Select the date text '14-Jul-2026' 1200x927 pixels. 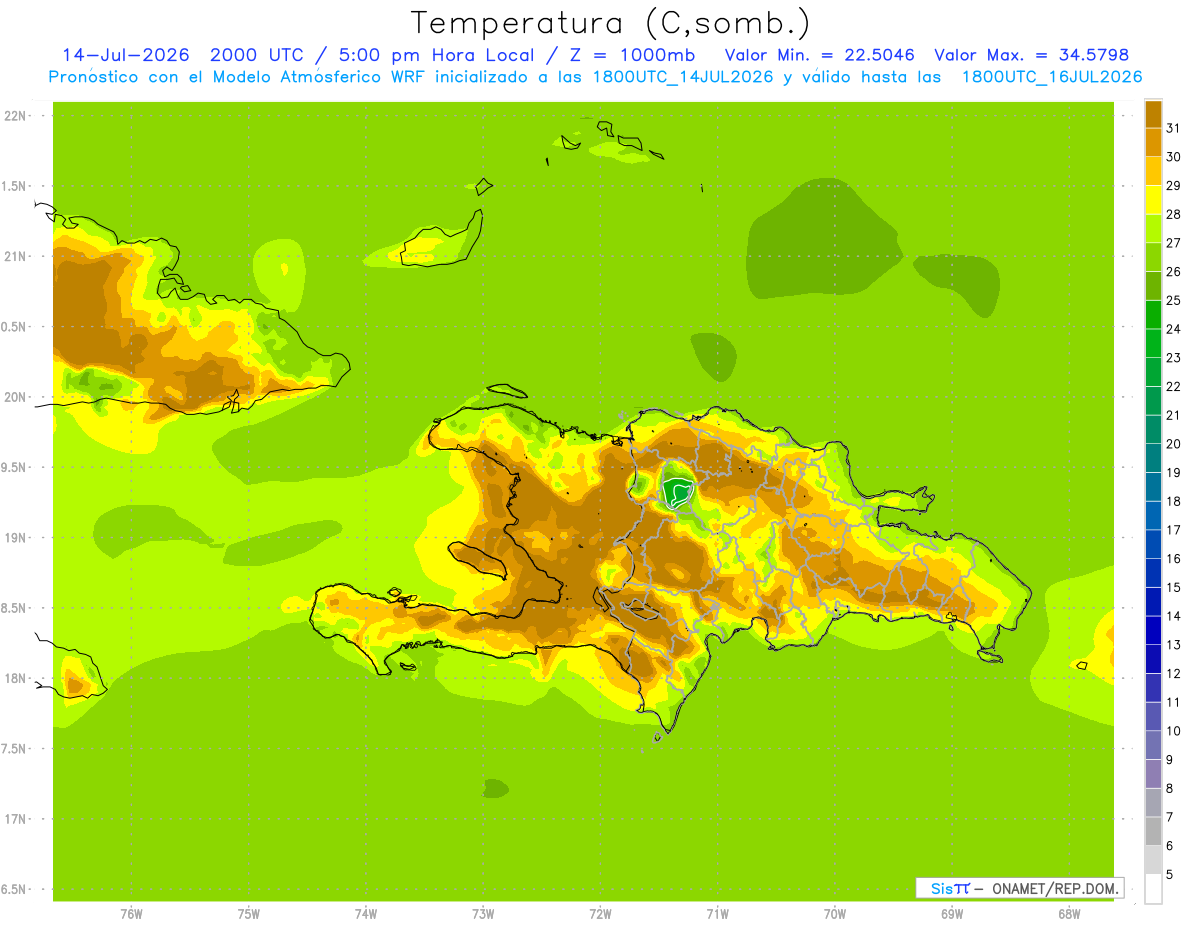(126, 55)
